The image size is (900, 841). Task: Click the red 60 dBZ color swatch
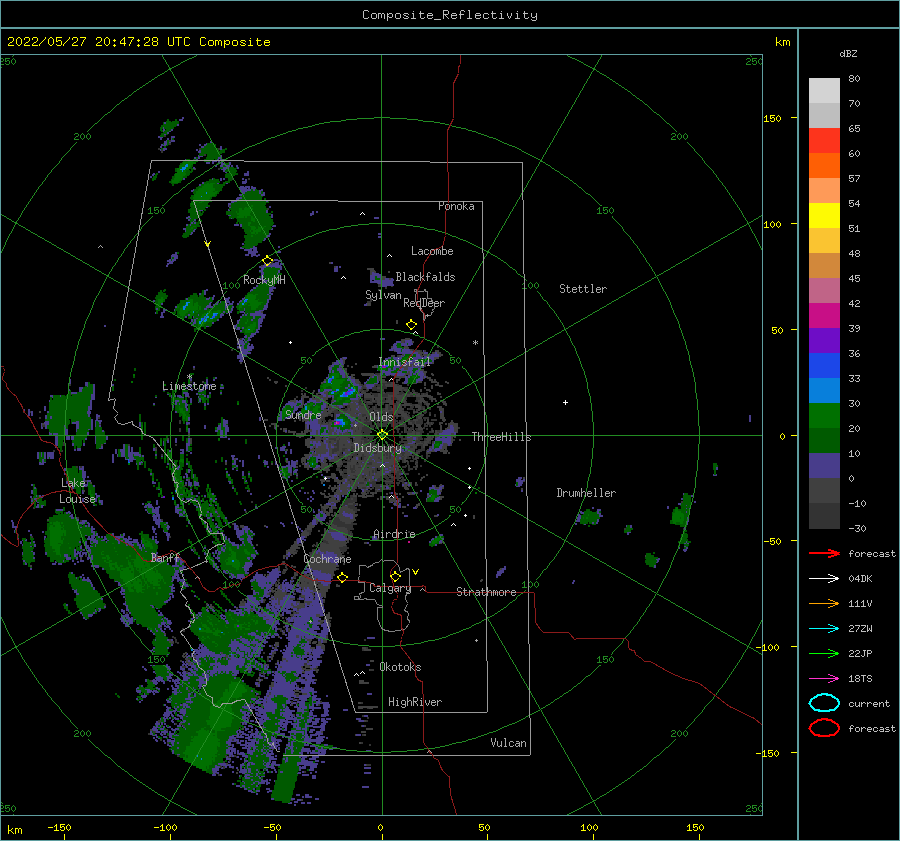(x=824, y=140)
